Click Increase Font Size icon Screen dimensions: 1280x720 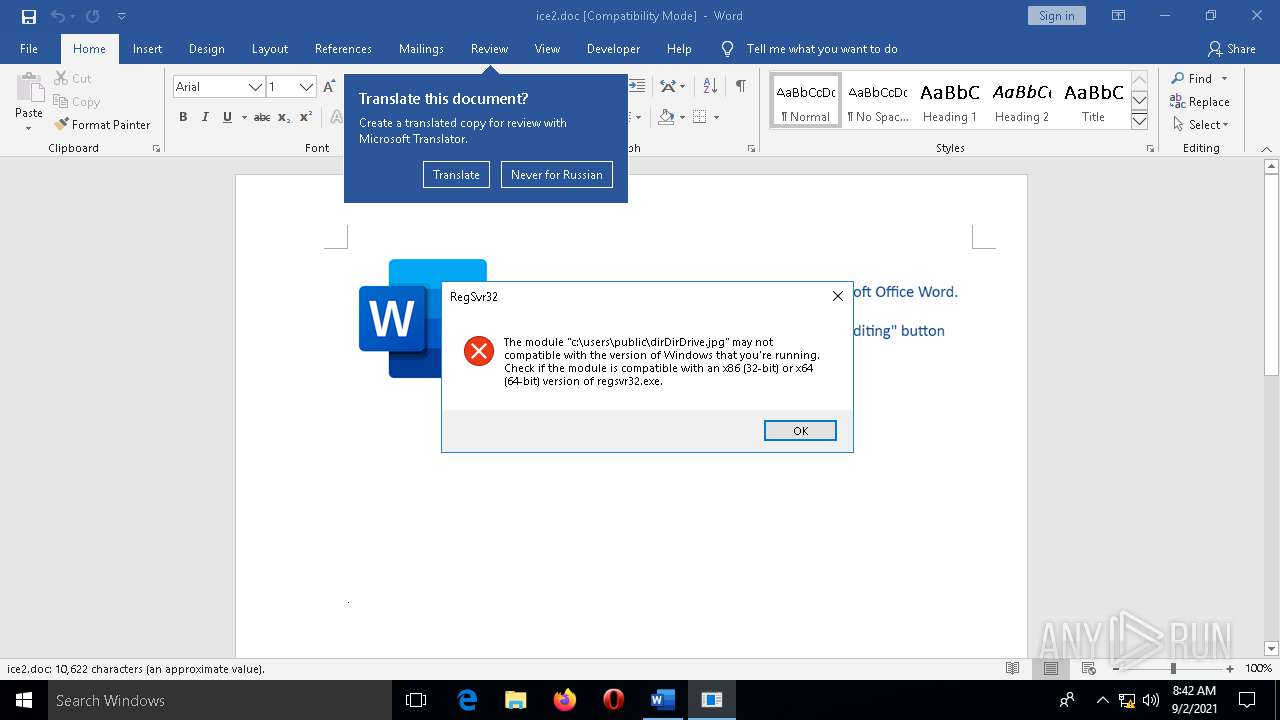[x=329, y=87]
